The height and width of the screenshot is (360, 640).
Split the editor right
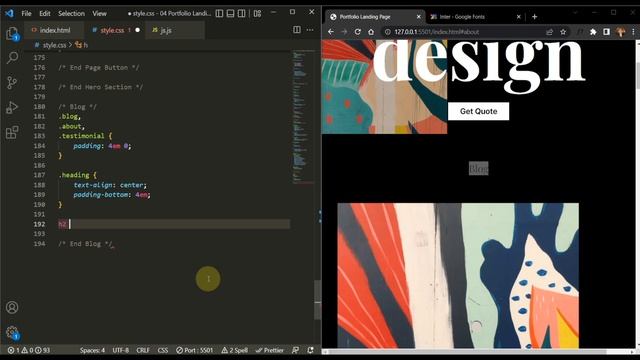(297, 30)
